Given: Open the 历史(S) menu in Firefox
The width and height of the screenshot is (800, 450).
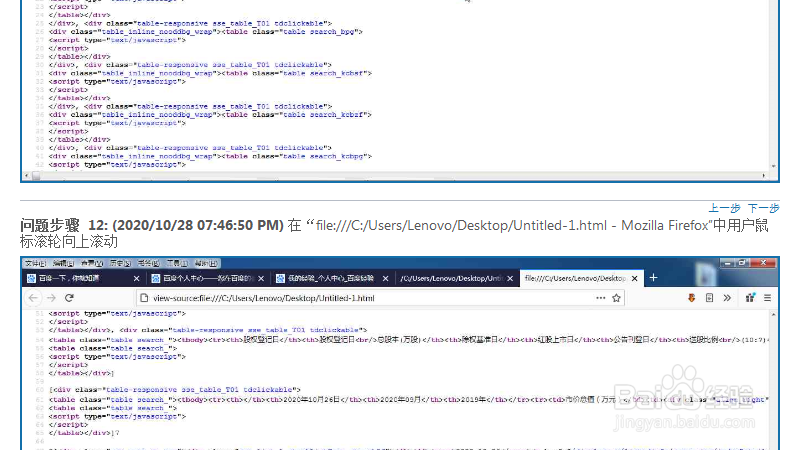Looking at the screenshot, I should click(120, 263).
